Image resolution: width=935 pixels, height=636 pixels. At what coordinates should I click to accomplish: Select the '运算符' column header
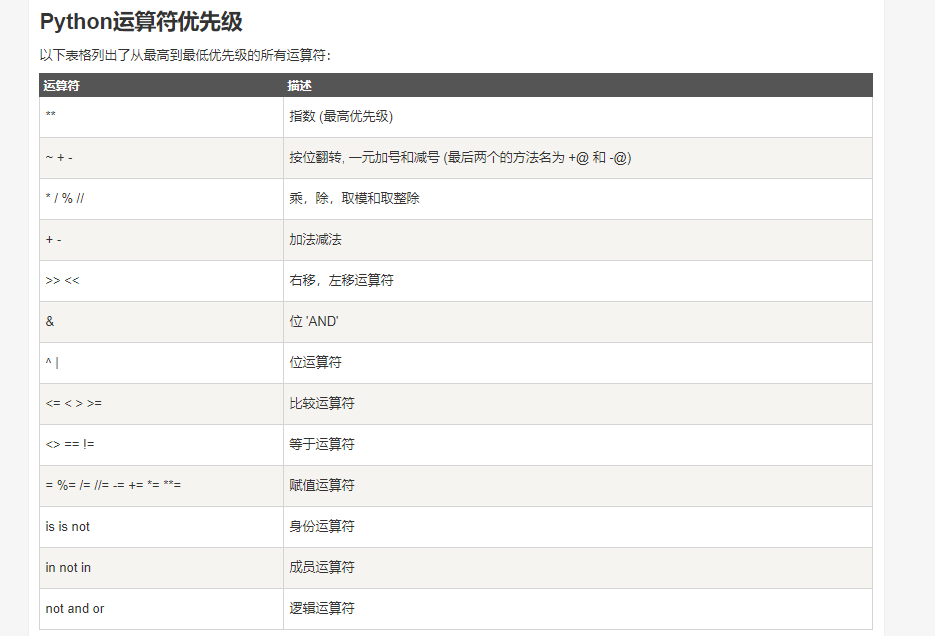pos(161,85)
